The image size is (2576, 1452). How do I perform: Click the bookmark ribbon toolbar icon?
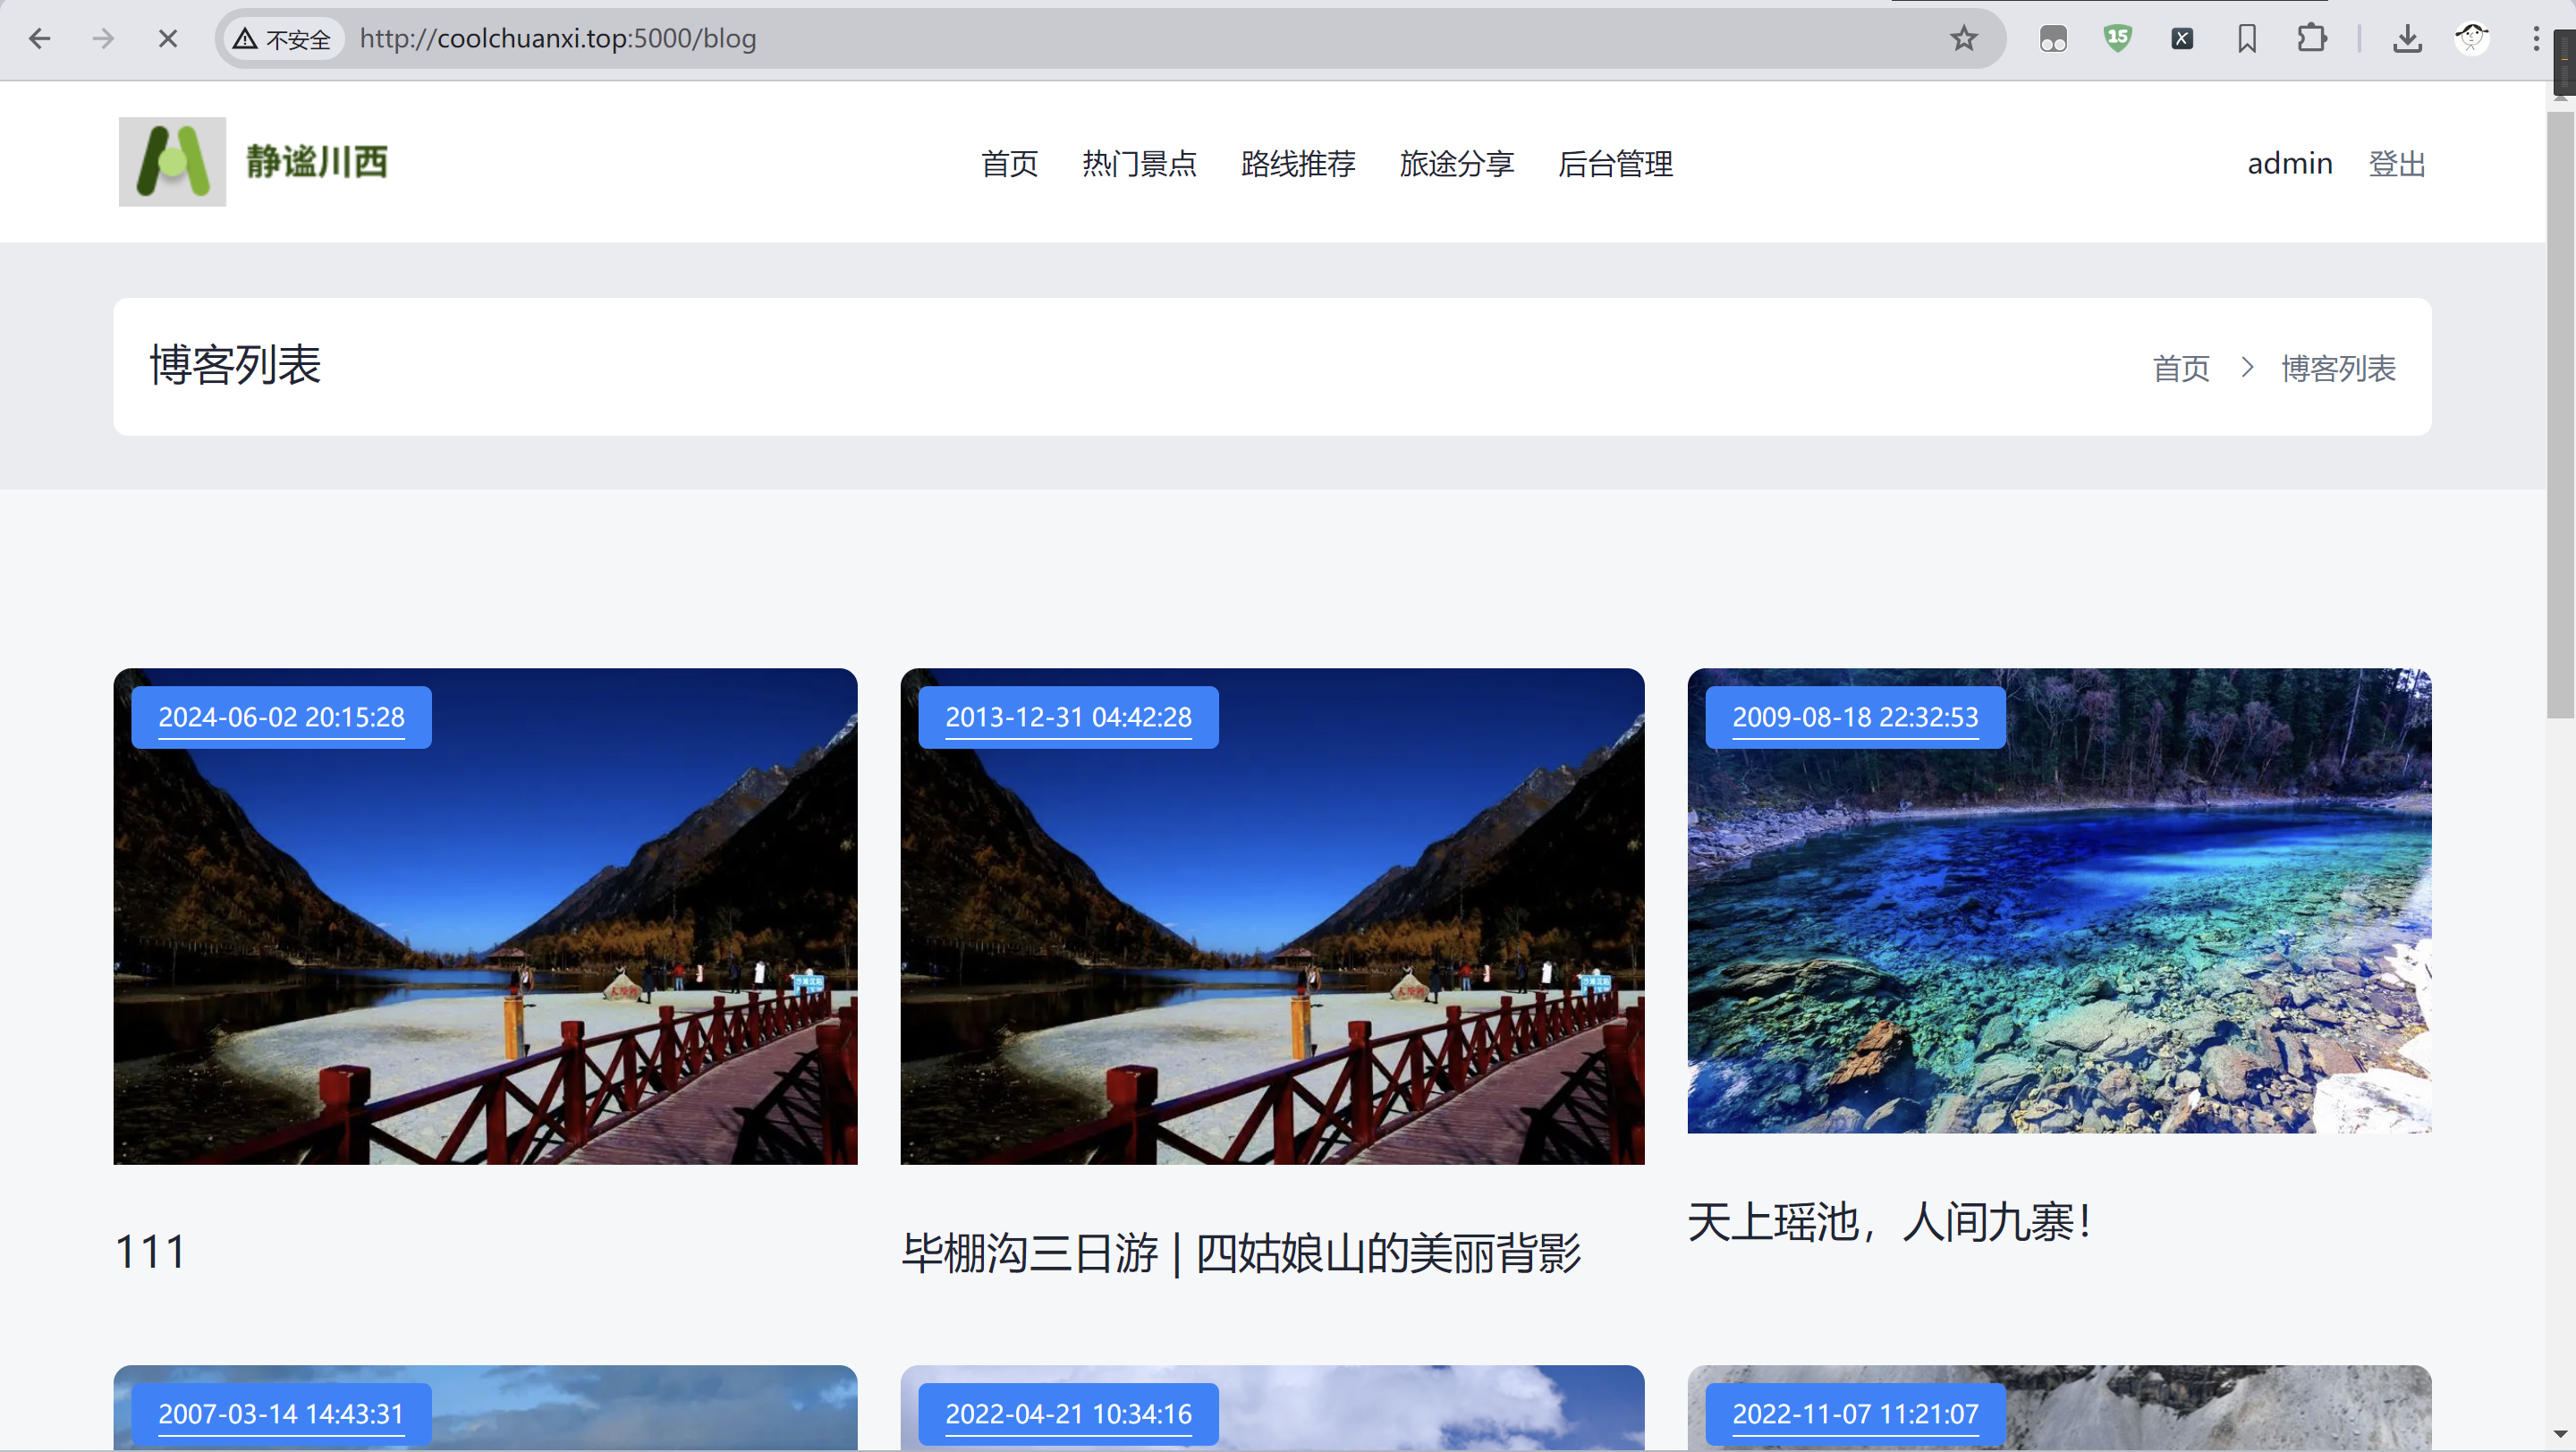point(2246,39)
